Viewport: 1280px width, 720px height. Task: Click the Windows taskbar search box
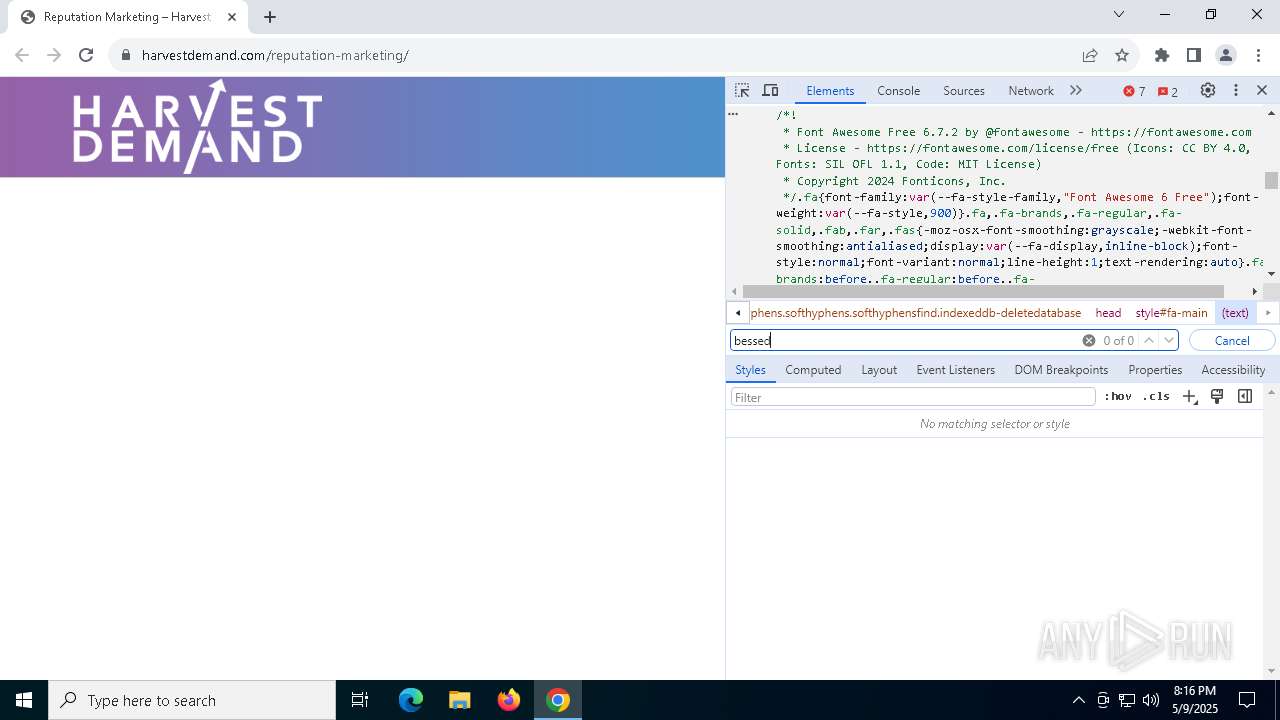click(192, 700)
